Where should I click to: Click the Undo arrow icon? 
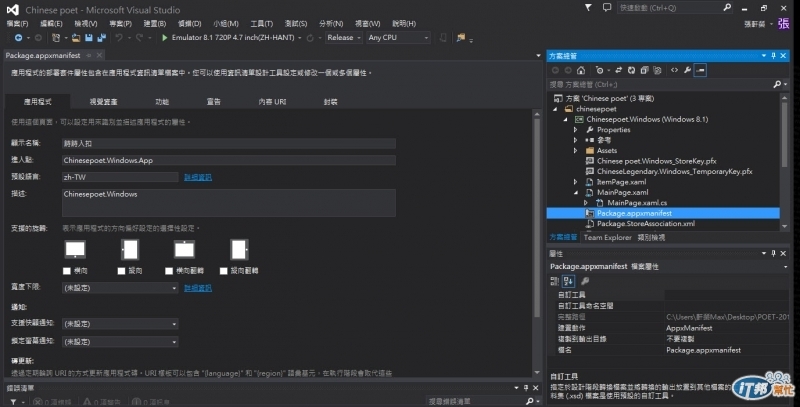[119, 38]
